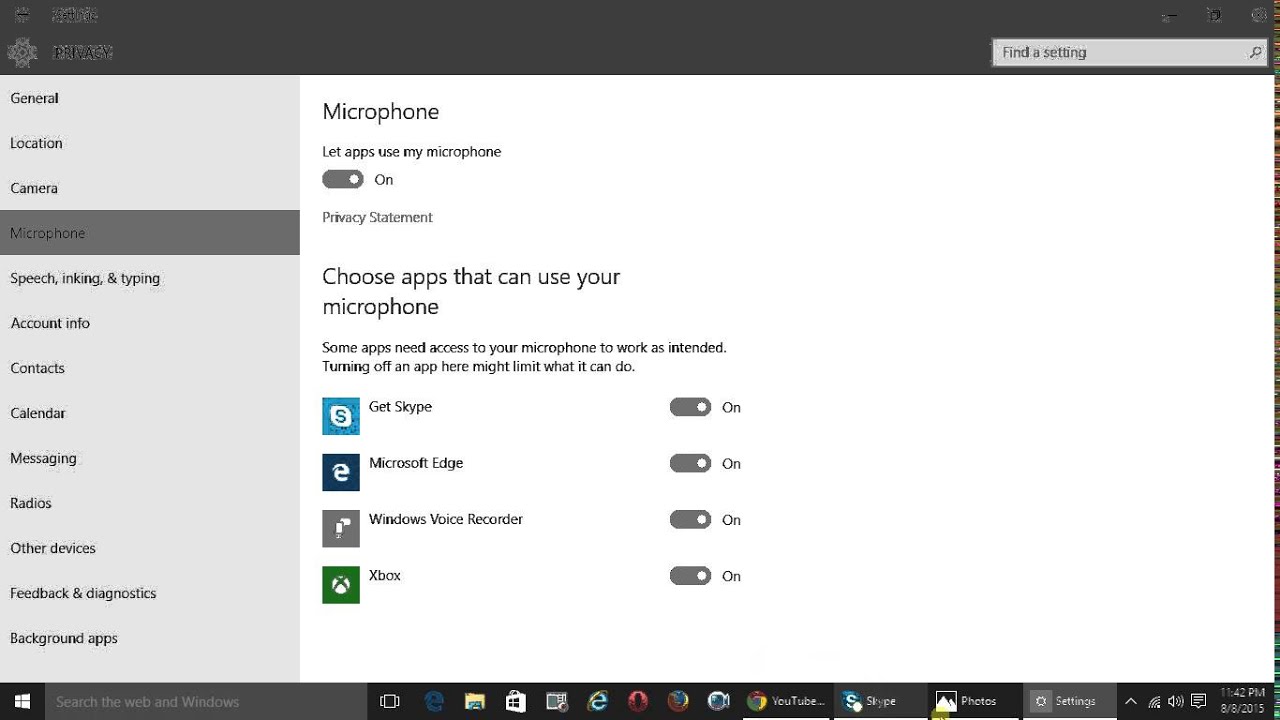Open the Radios privacy section
Viewport: 1280px width, 720px height.
tap(150, 503)
